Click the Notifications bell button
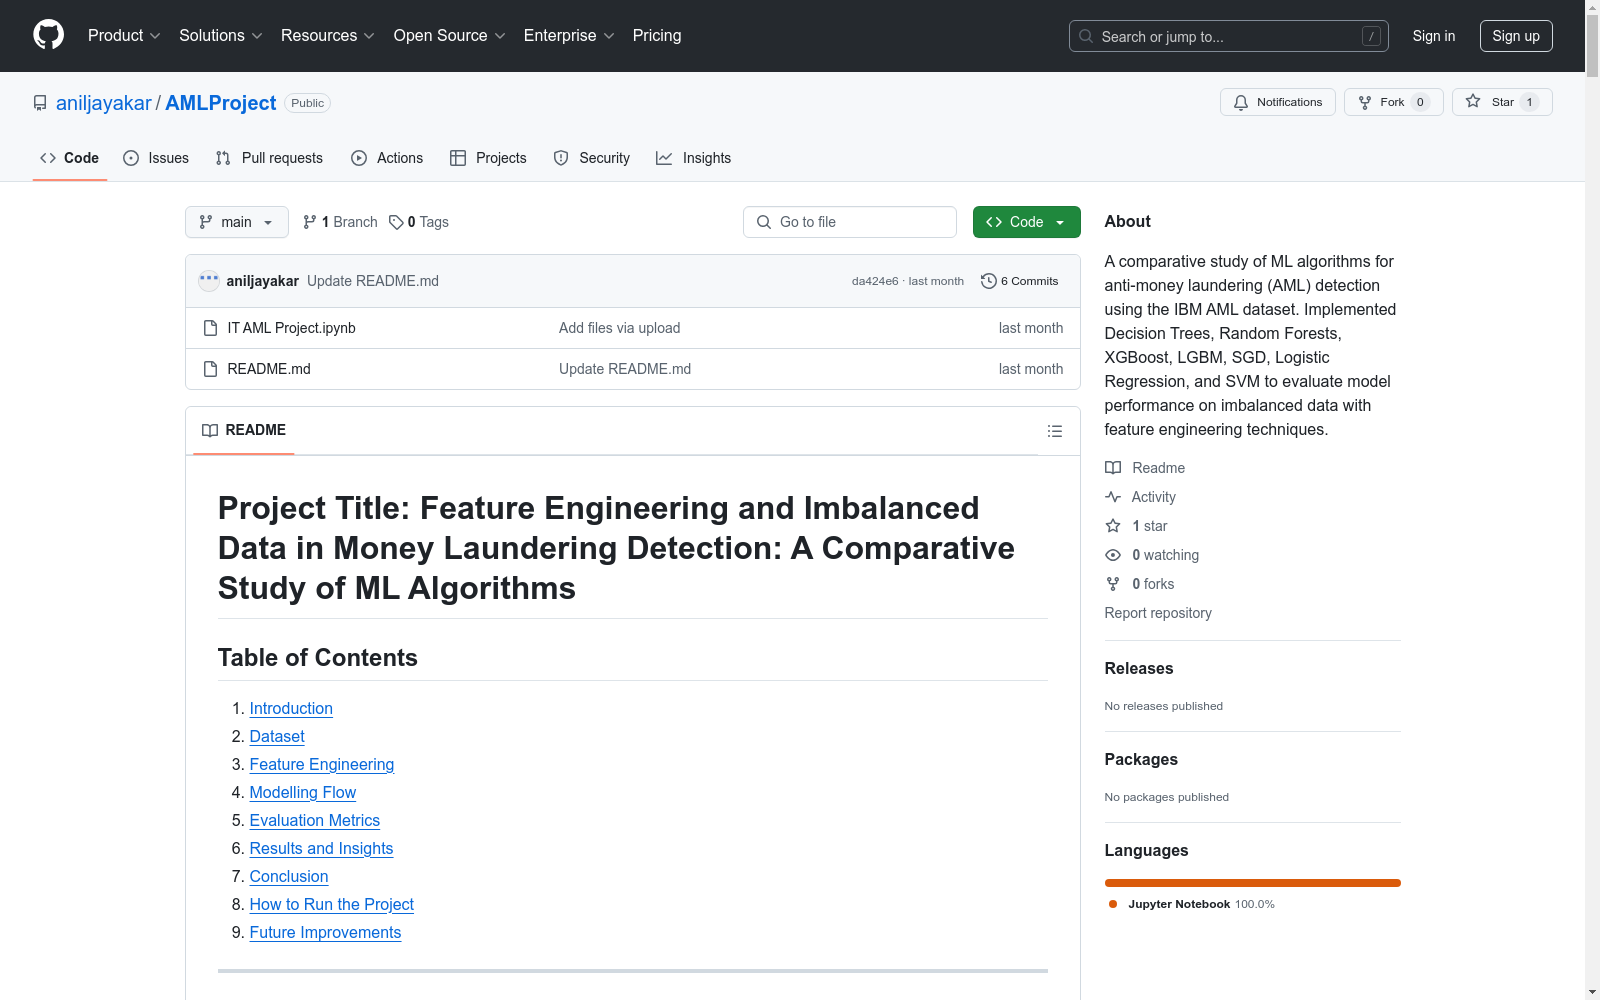Image resolution: width=1600 pixels, height=1000 pixels. [x=1277, y=102]
